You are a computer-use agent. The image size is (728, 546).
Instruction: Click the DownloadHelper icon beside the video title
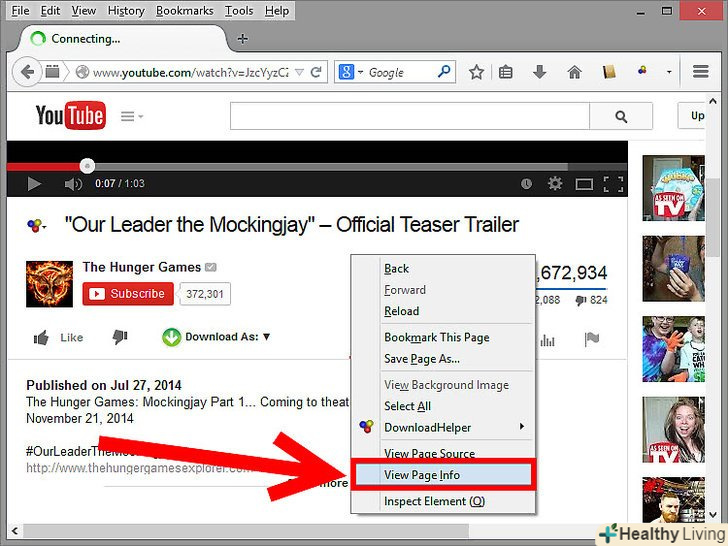coord(35,226)
